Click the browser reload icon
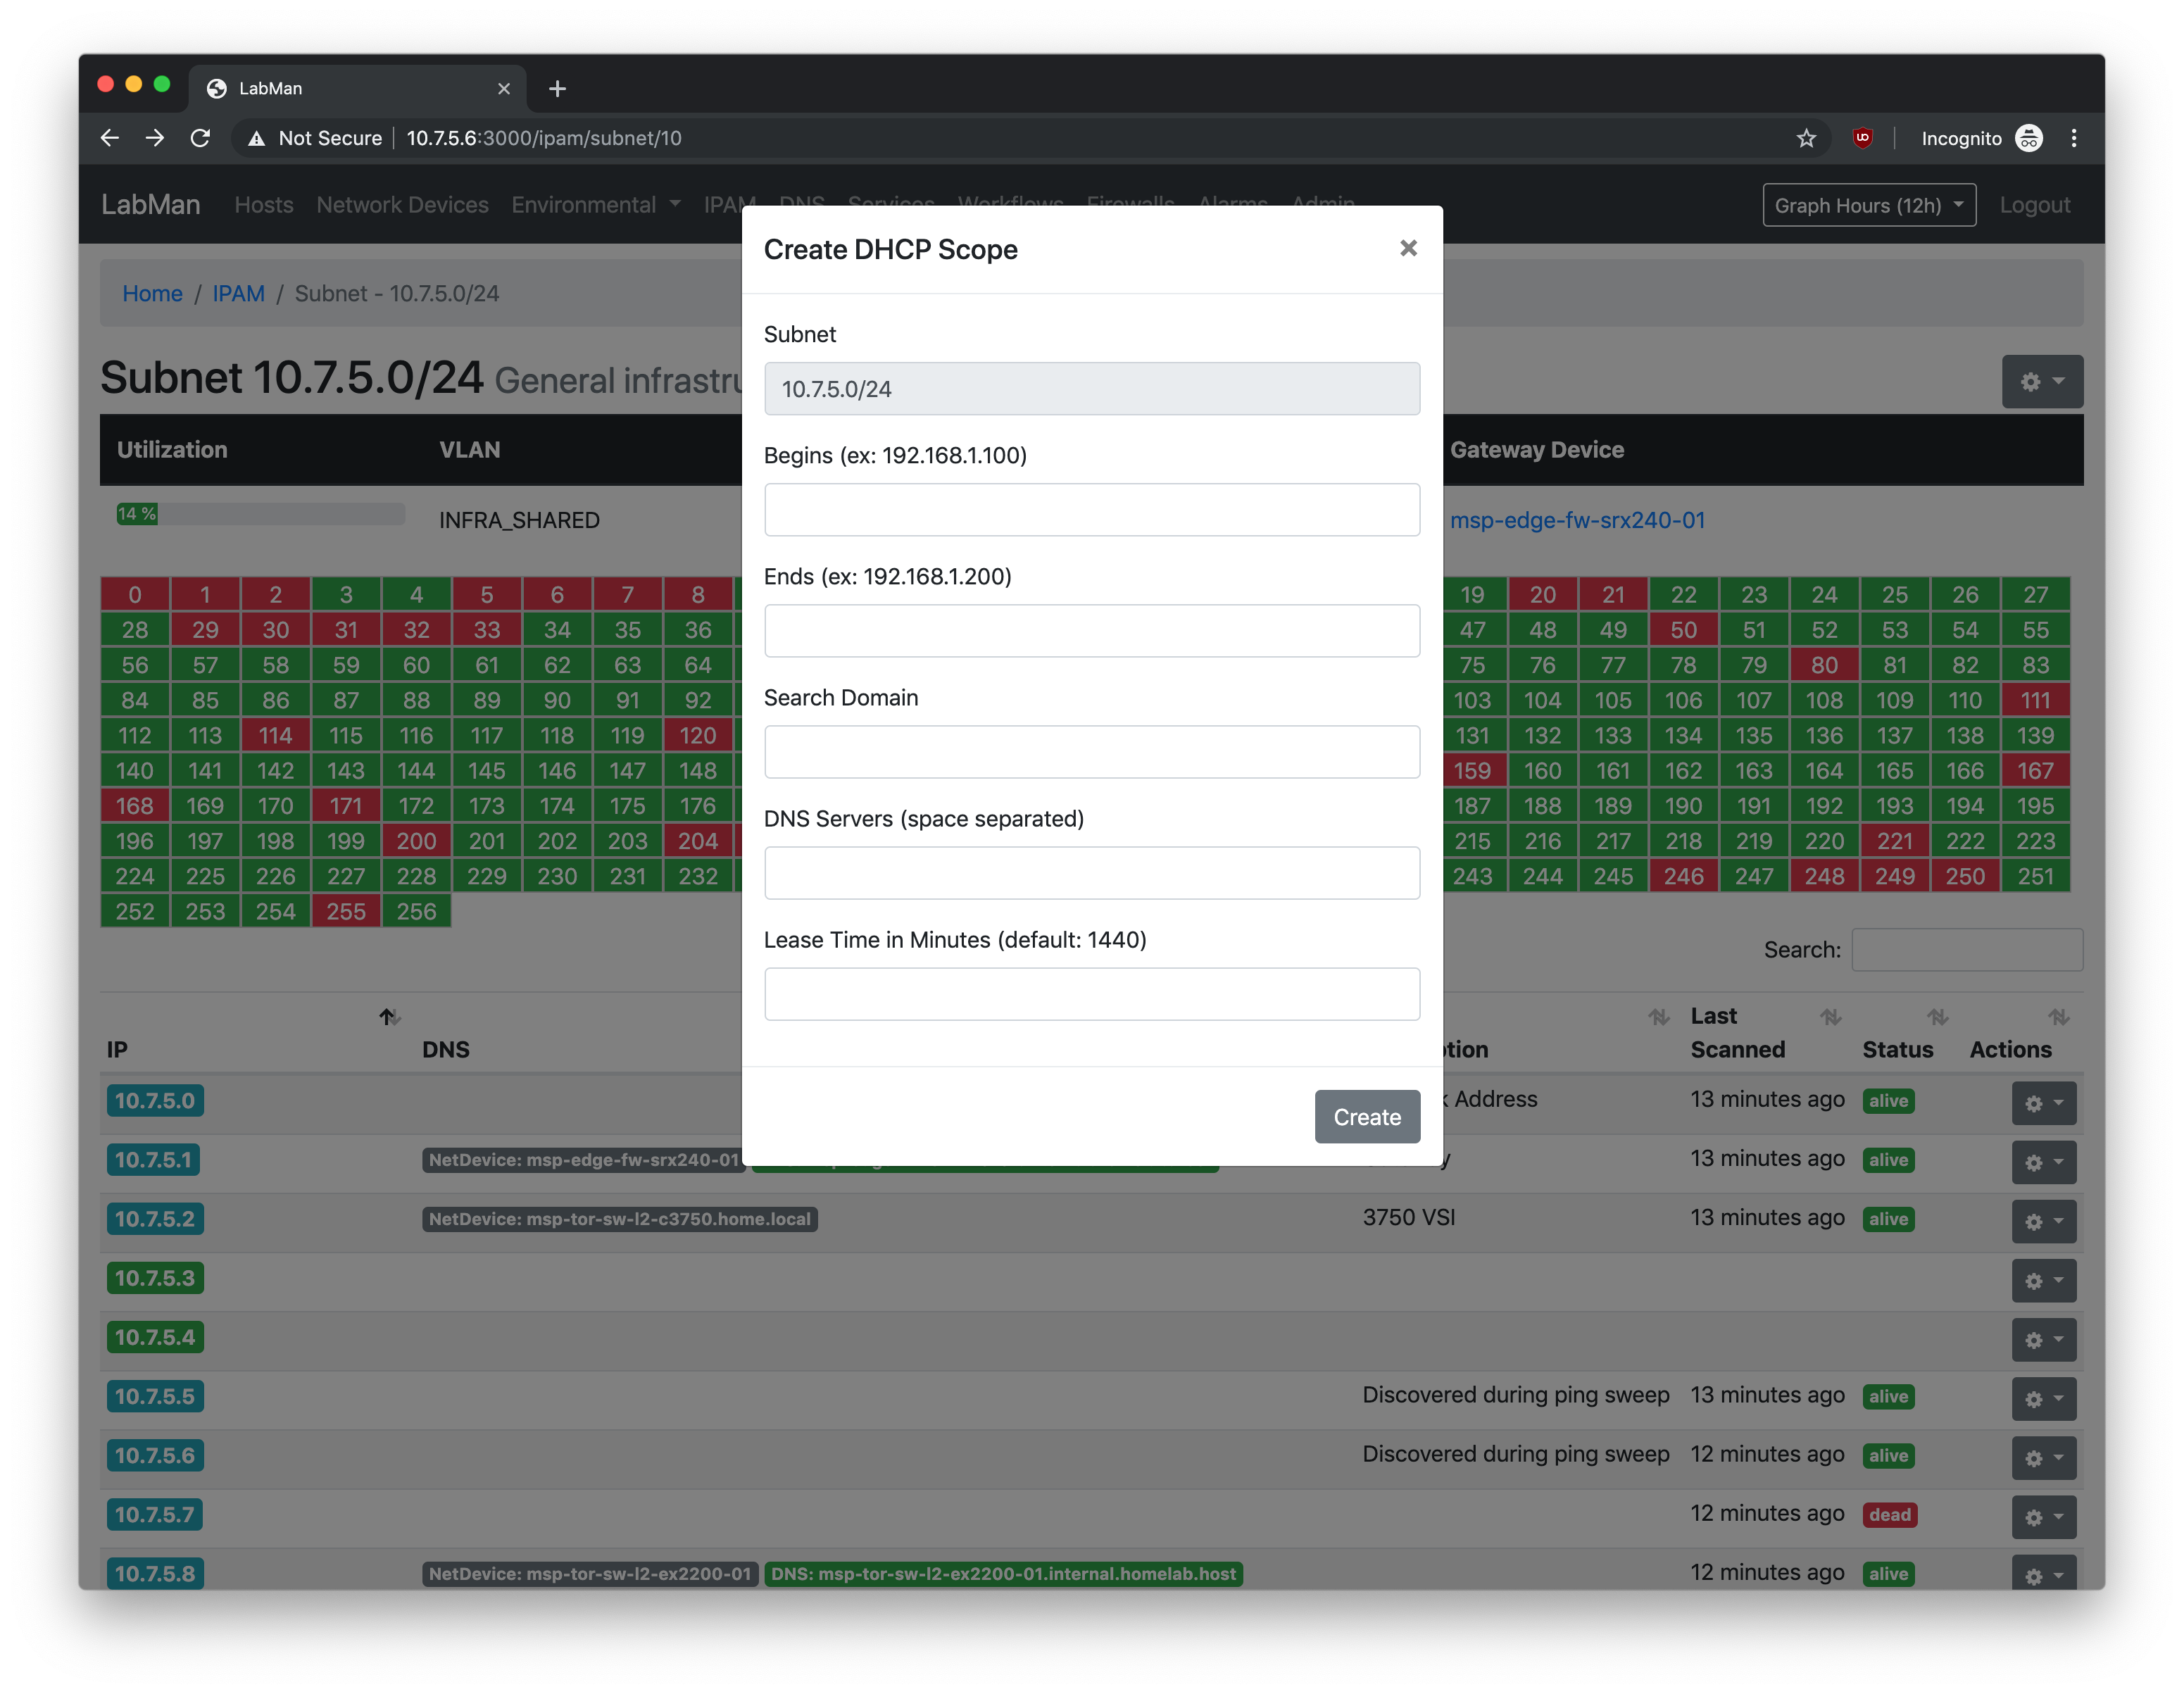Screen dimensions: 2184x1694 [200, 138]
